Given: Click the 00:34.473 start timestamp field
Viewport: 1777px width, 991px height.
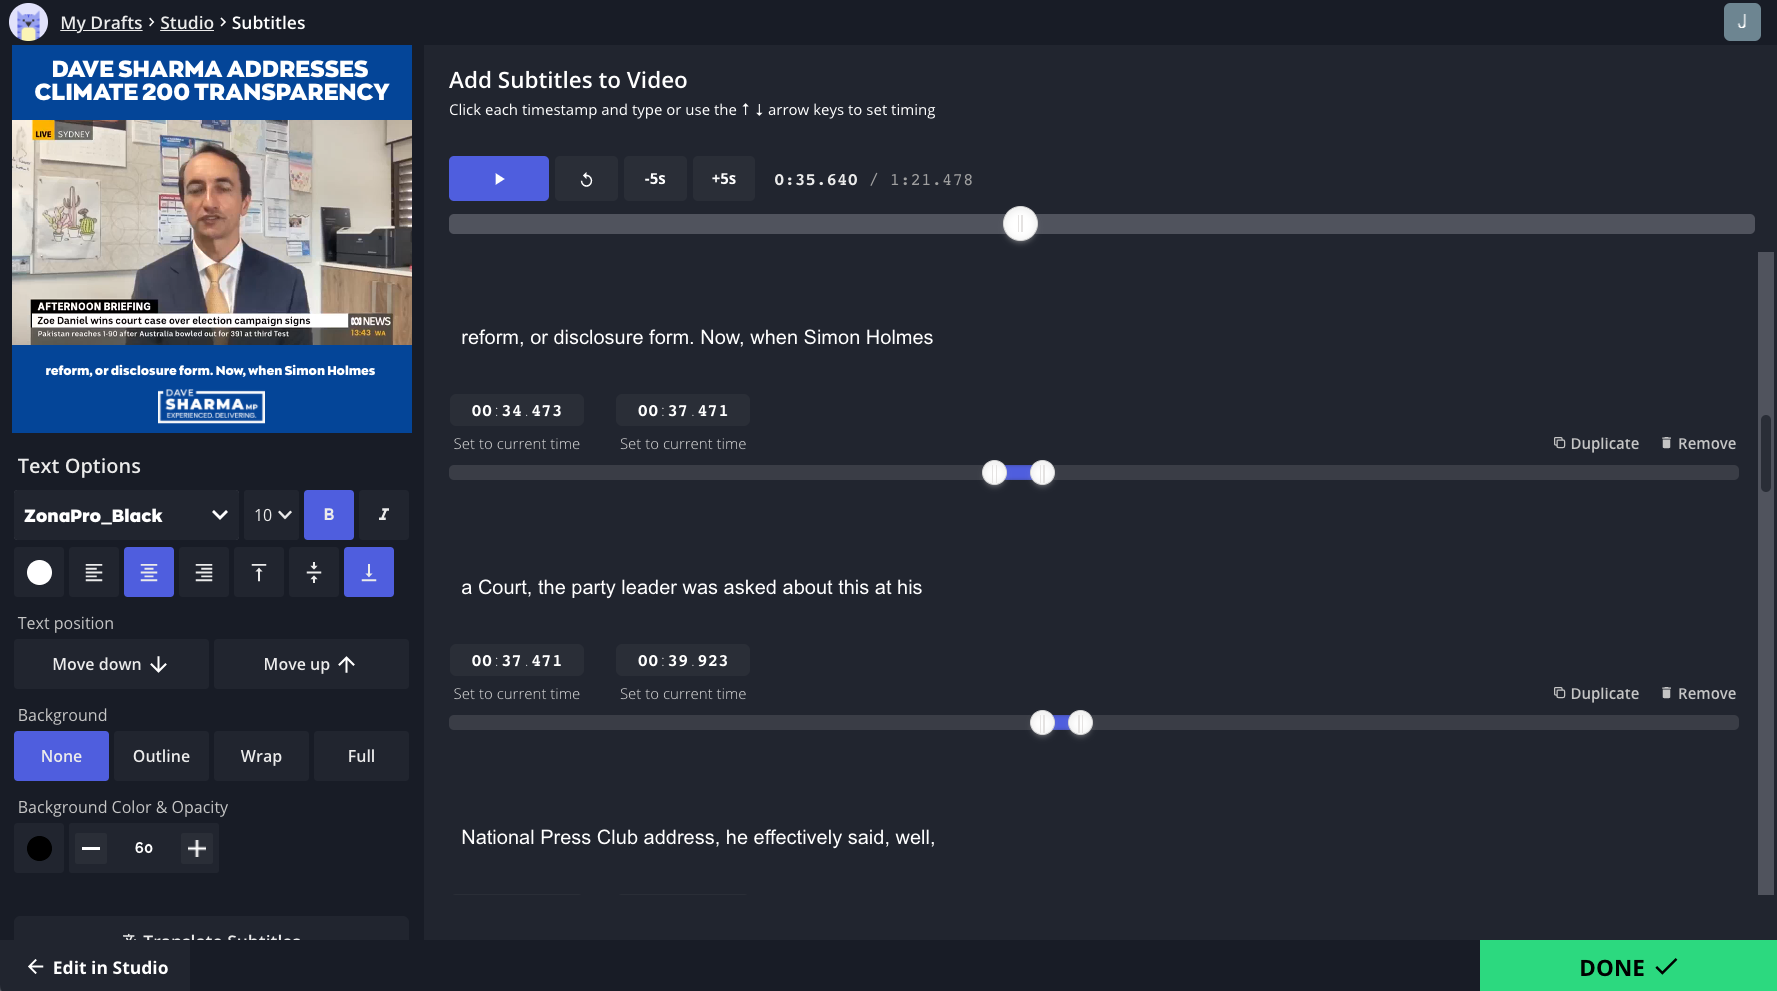Looking at the screenshot, I should (x=517, y=410).
